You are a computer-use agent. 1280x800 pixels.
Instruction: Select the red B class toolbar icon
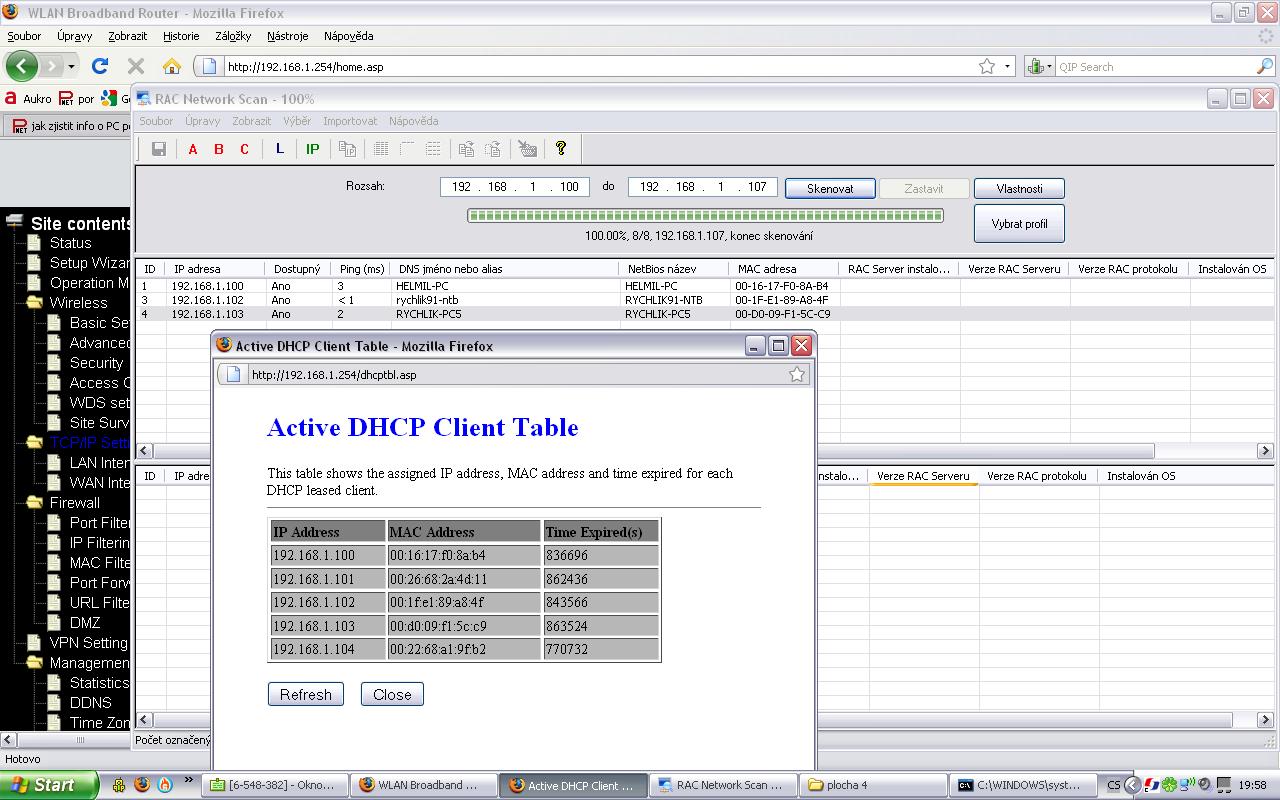(219, 149)
